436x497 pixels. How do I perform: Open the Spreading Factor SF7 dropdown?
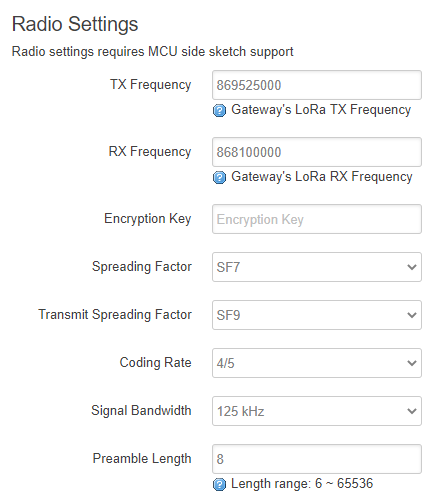coord(317,267)
